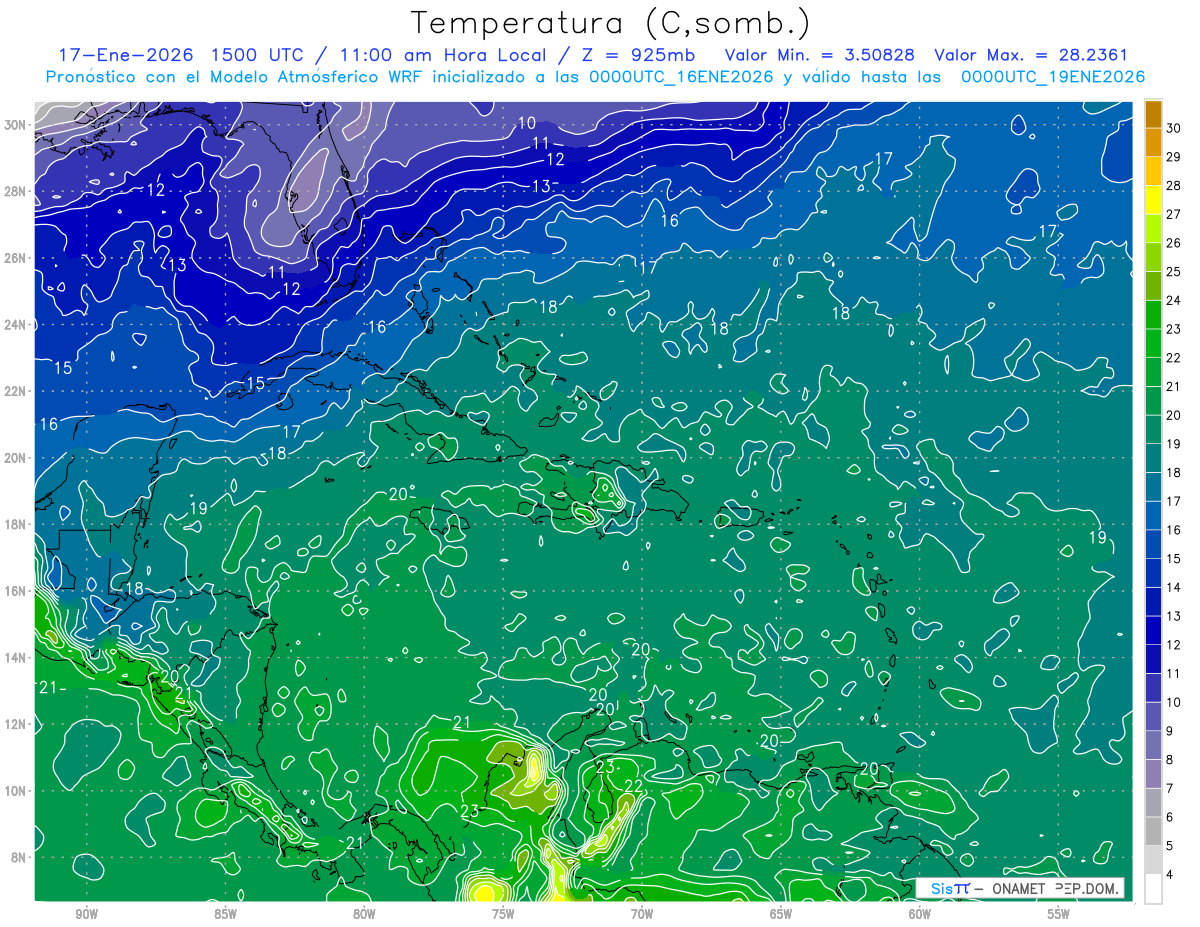
Task: Click the purple legend swatch between 7 and 8
Action: (x=1154, y=774)
